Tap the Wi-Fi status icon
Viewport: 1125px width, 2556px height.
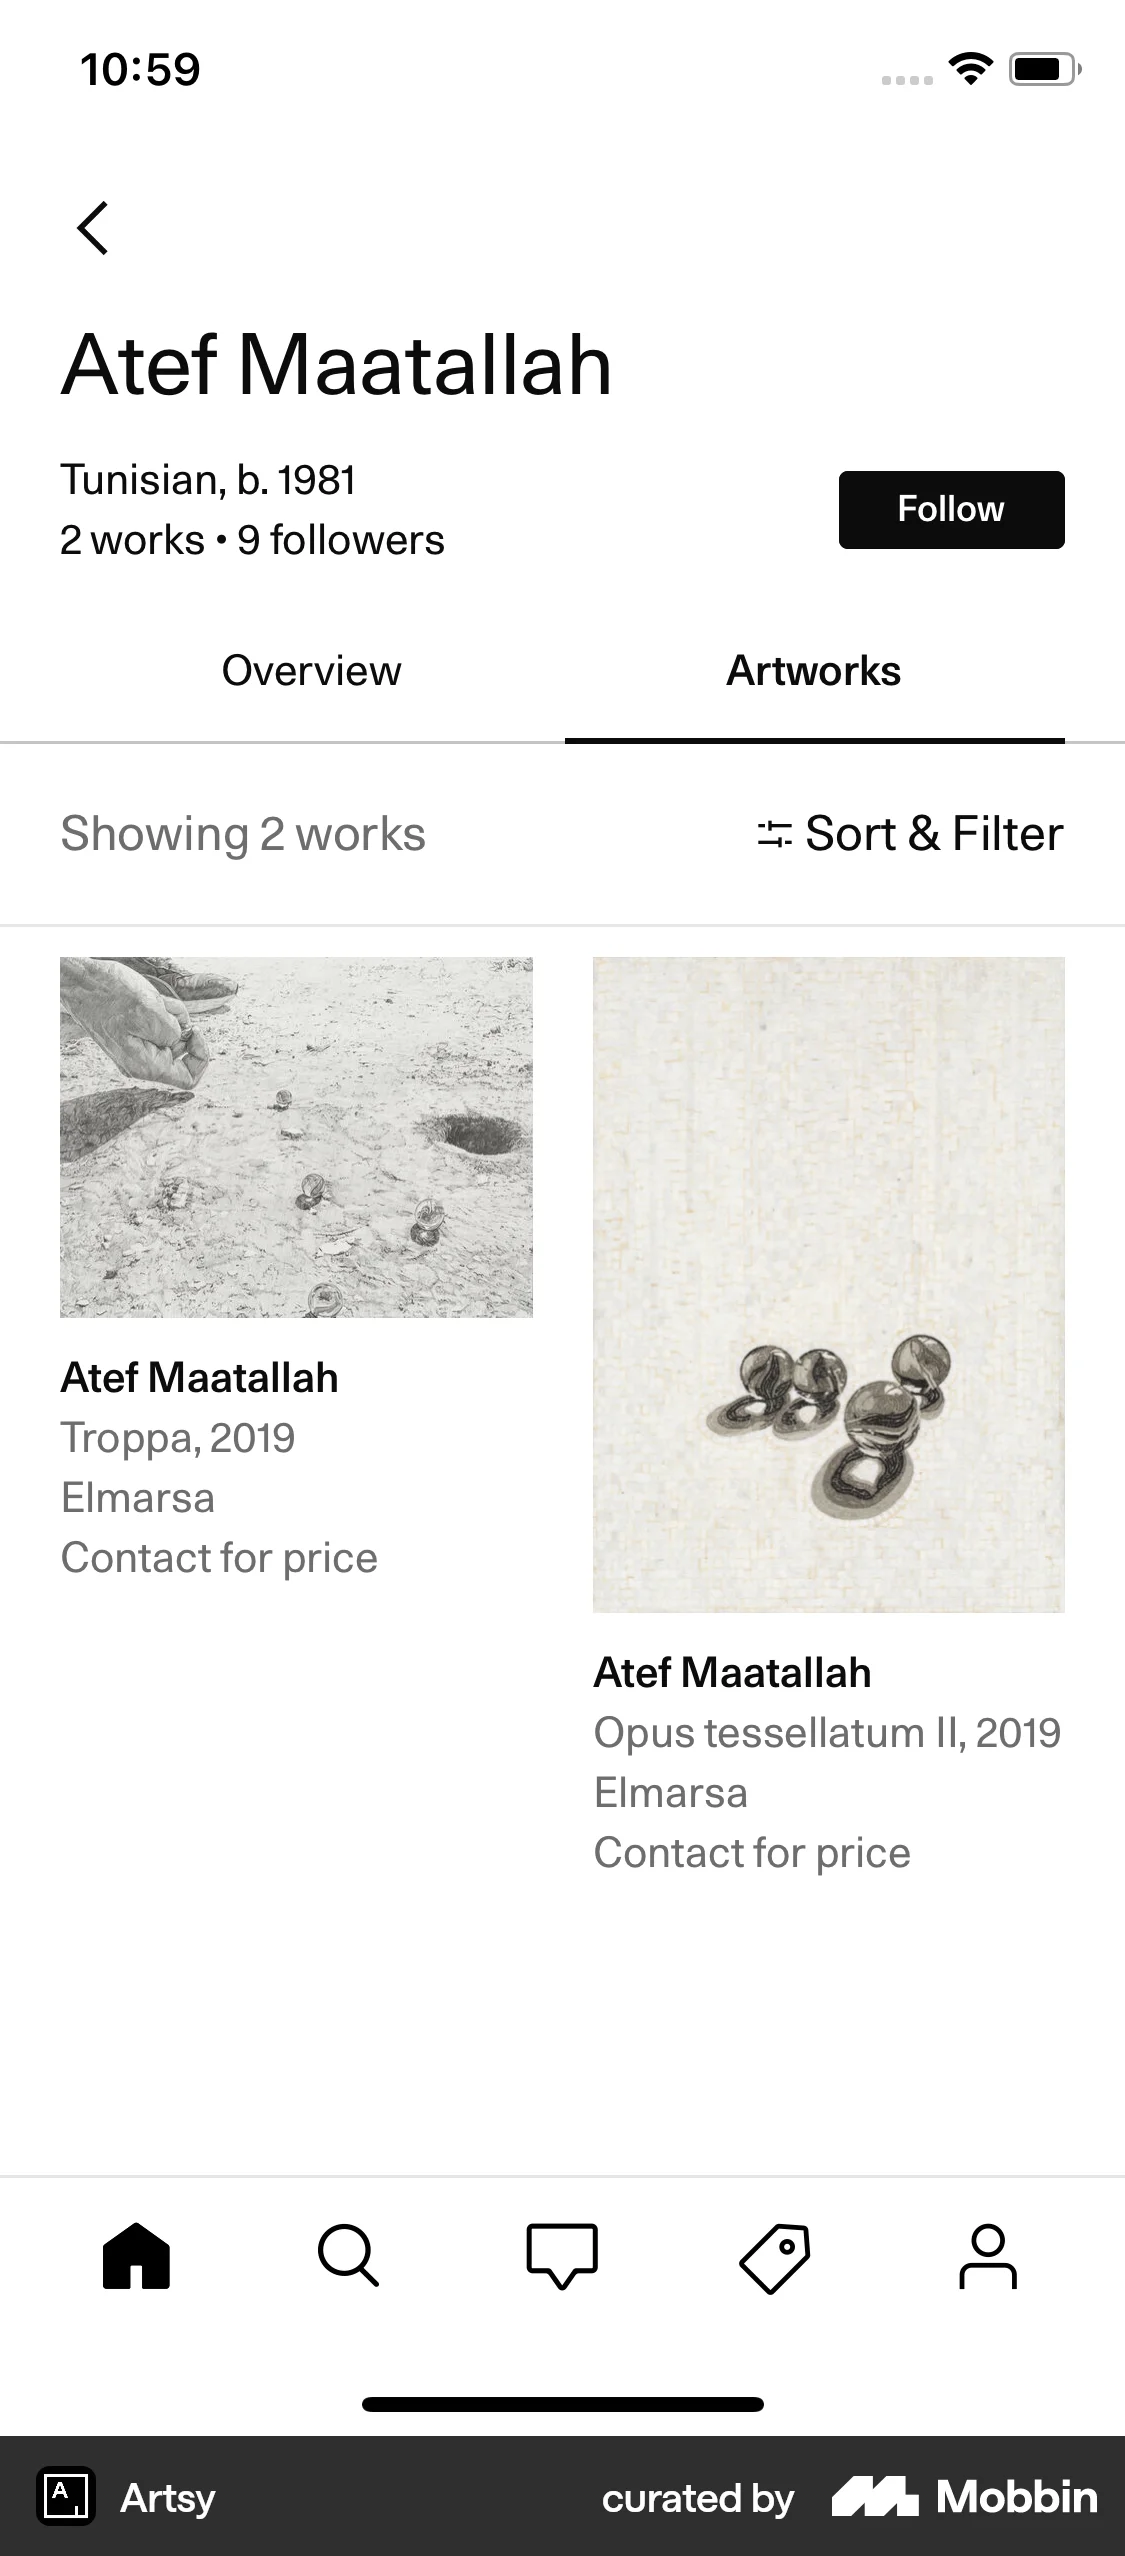click(x=970, y=69)
